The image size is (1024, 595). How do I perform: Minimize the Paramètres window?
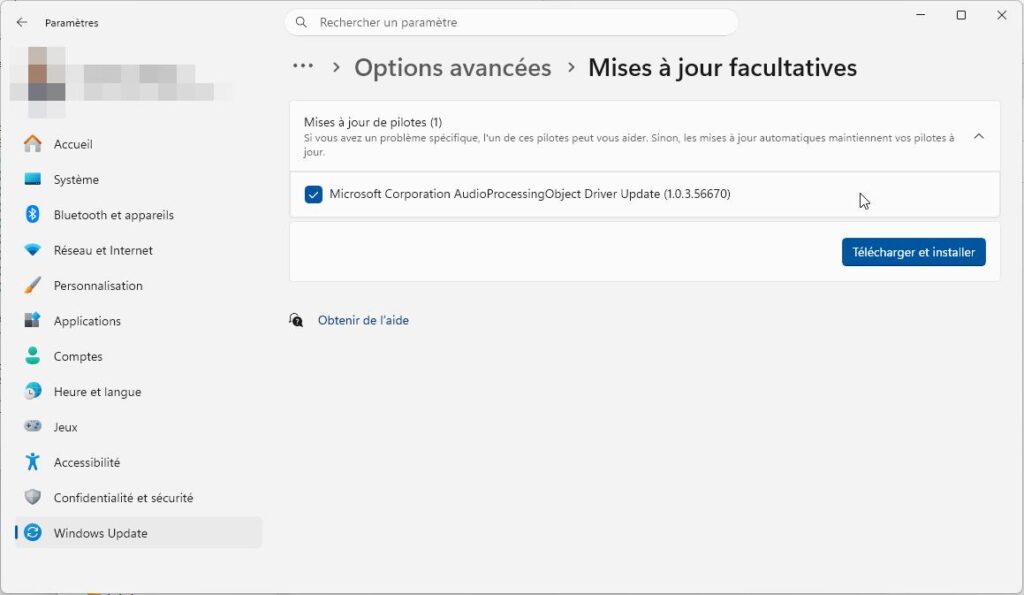[x=920, y=15]
